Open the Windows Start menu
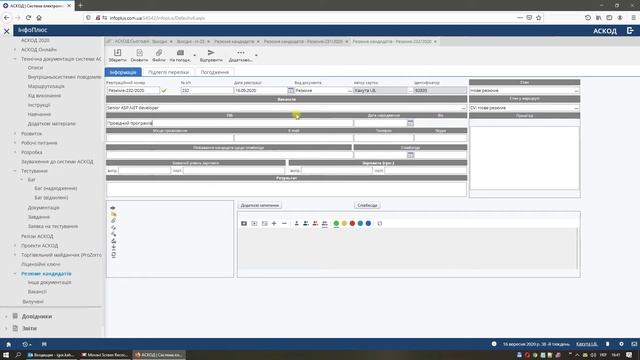 pos(6,355)
